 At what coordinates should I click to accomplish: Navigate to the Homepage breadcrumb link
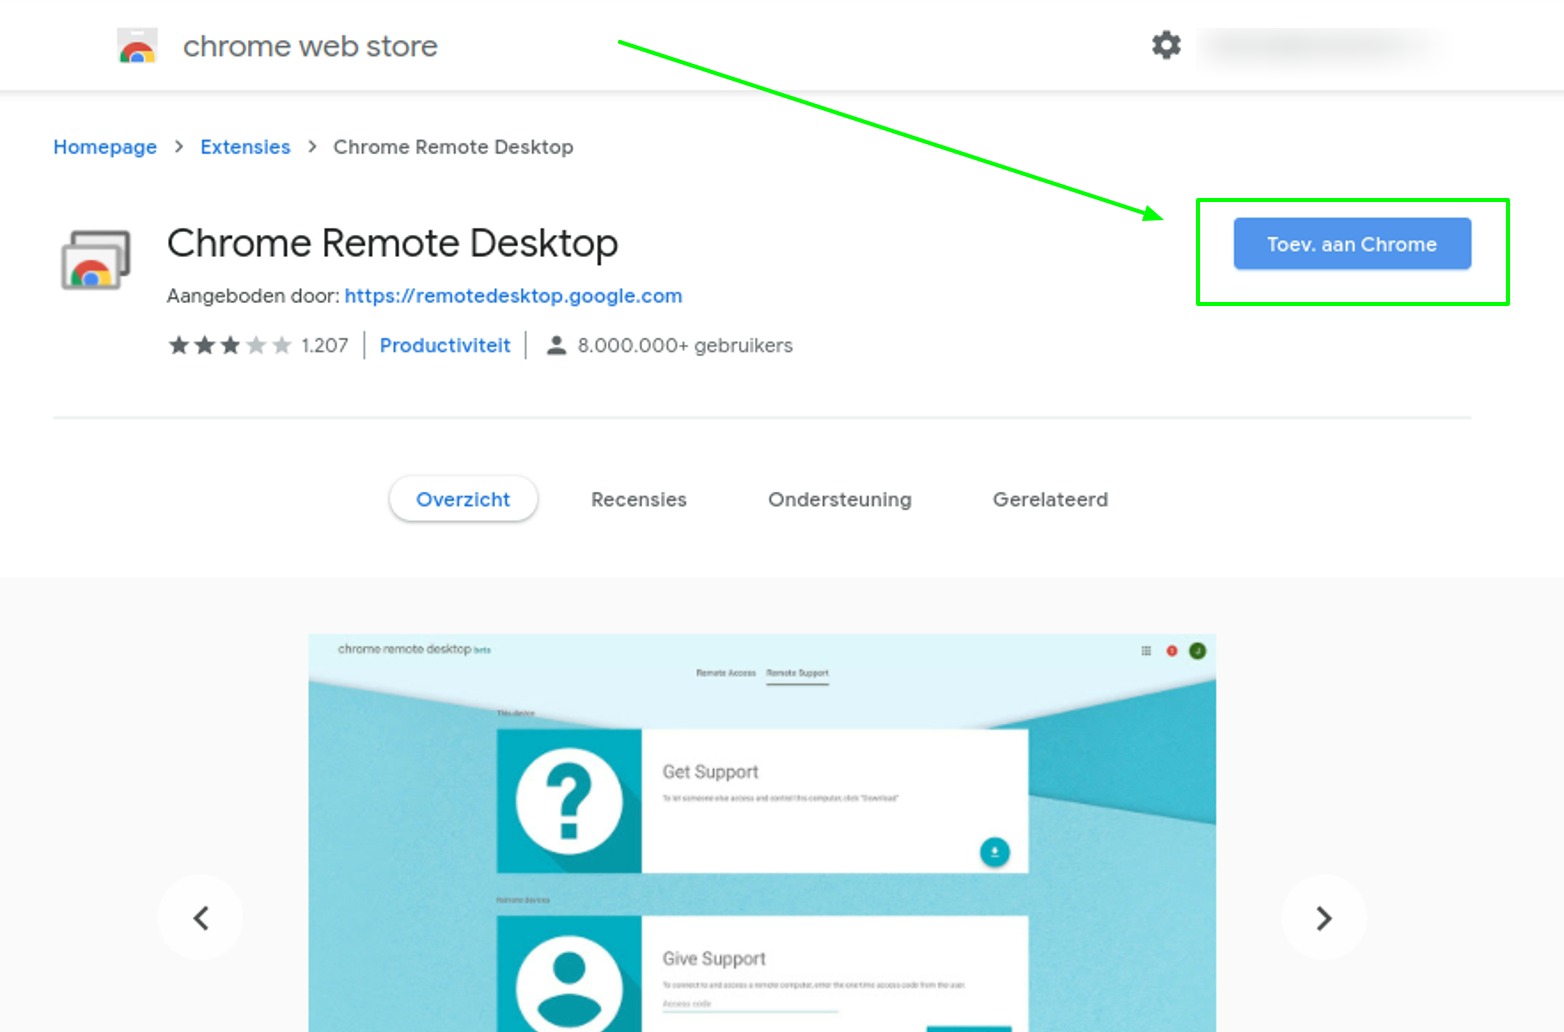click(x=104, y=147)
